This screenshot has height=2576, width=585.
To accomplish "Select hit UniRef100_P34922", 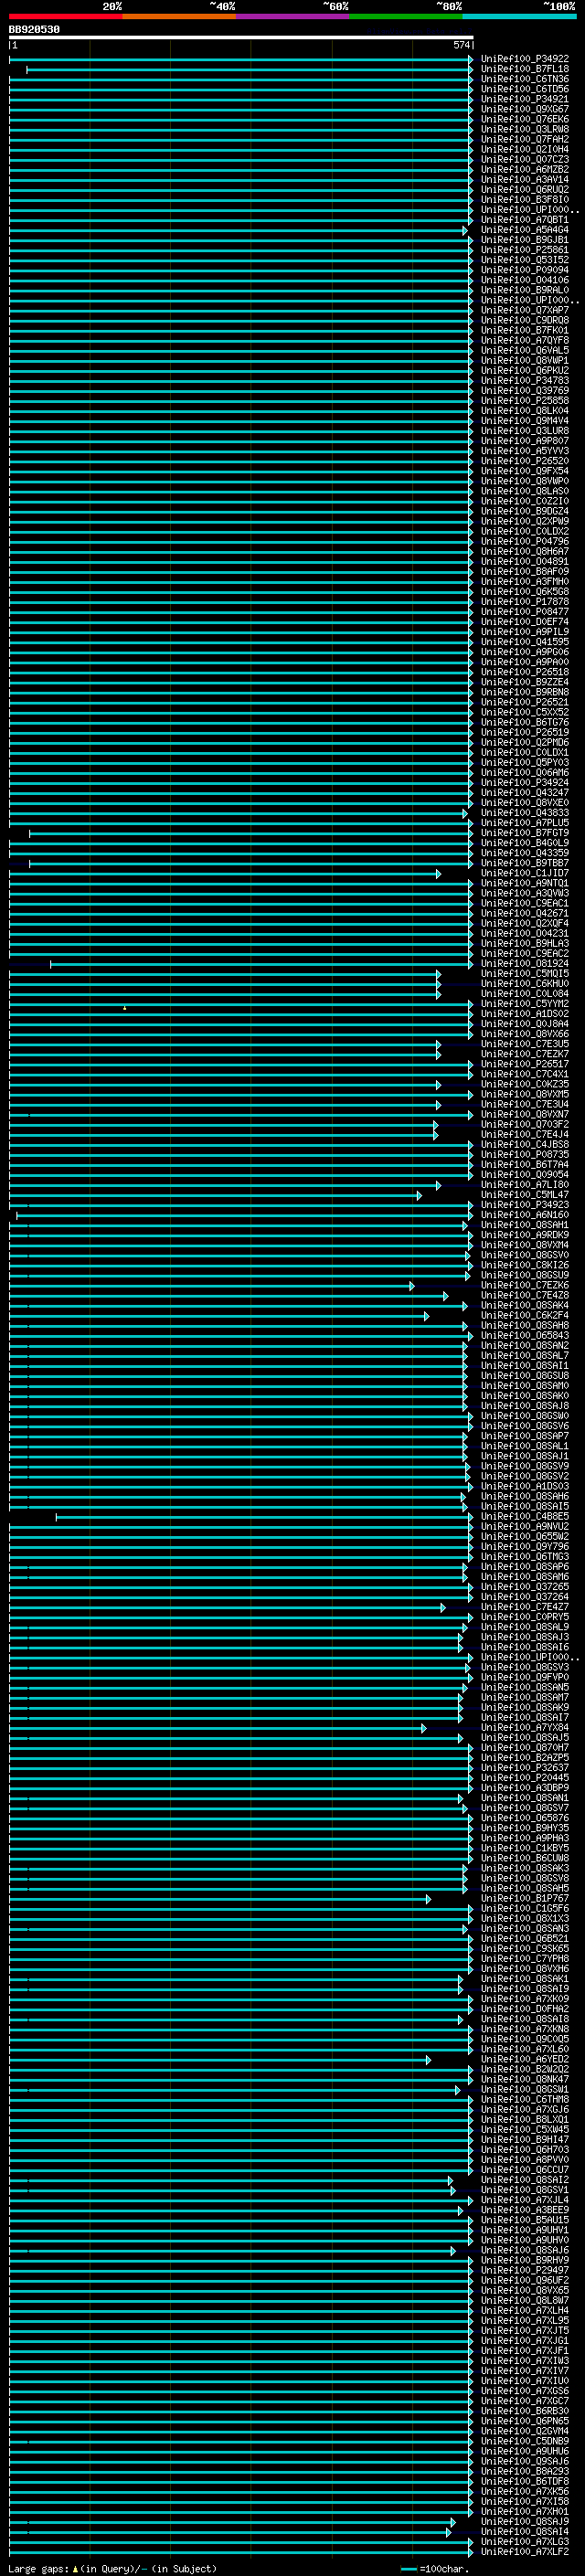I will [x=524, y=60].
